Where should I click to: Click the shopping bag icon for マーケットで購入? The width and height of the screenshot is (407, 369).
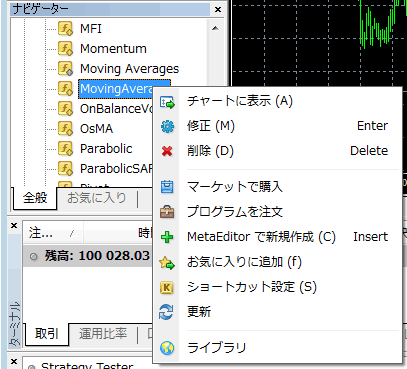(x=167, y=187)
